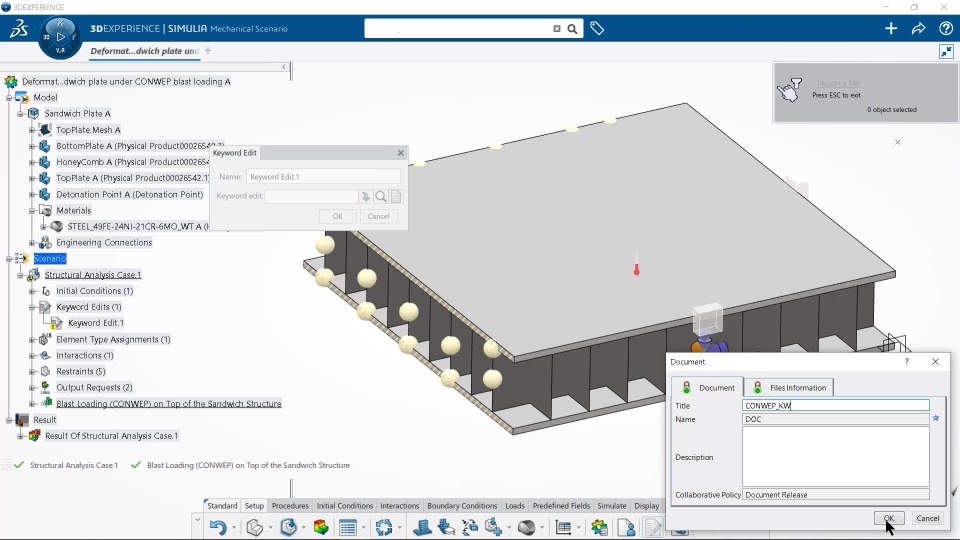960x540 pixels.
Task: Switch to the Setup tab
Action: coord(254,506)
